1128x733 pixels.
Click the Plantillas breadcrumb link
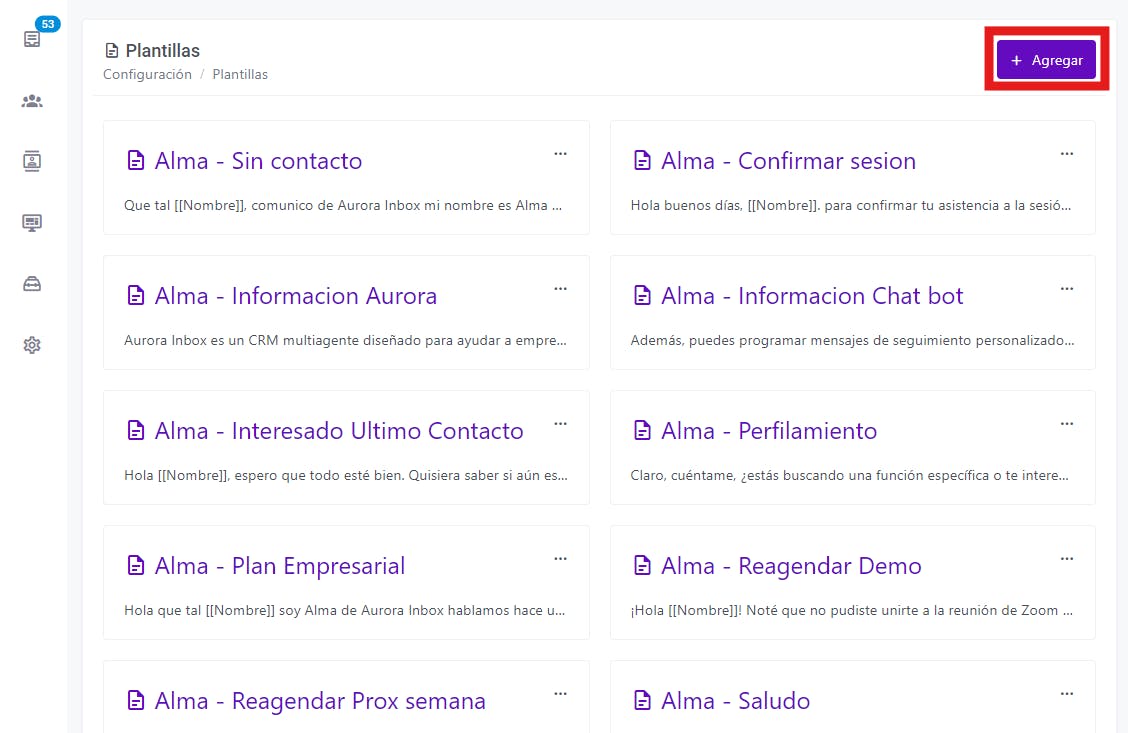click(x=240, y=74)
